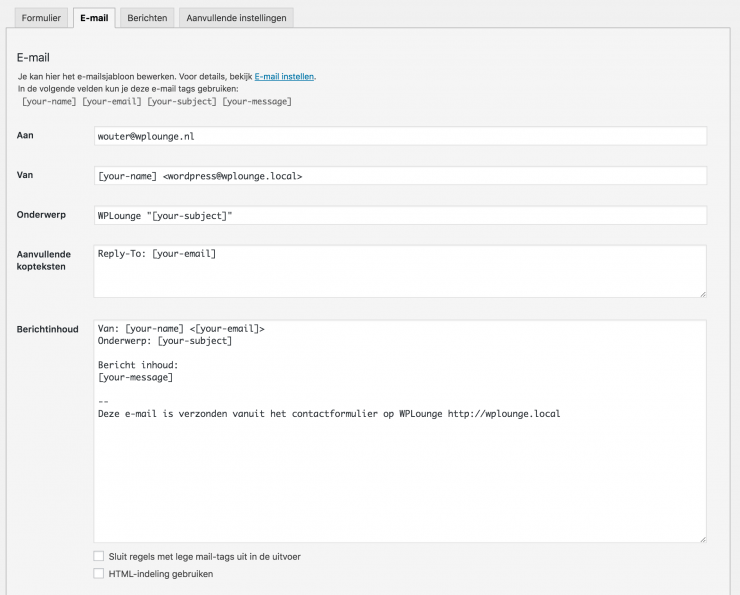Follow the E-mail instellen link
Viewport: 740px width, 595px height.
tap(284, 76)
